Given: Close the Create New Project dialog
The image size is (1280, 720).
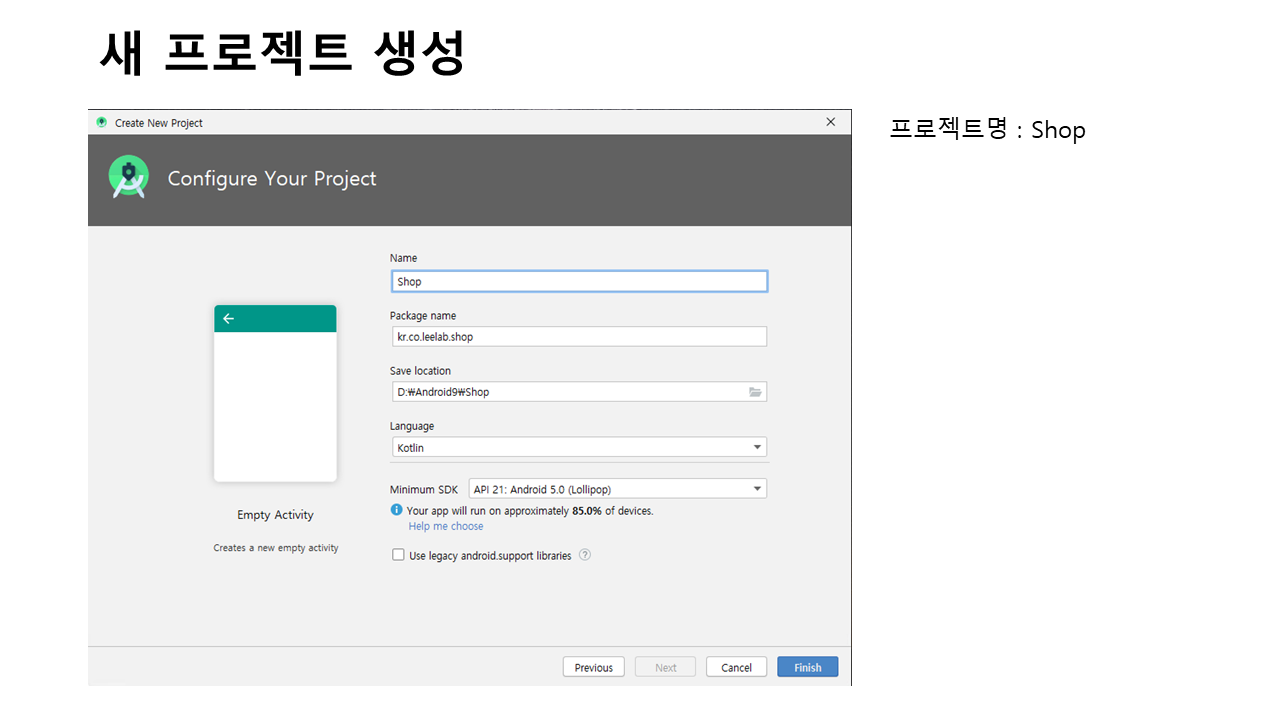Looking at the screenshot, I should [x=830, y=122].
